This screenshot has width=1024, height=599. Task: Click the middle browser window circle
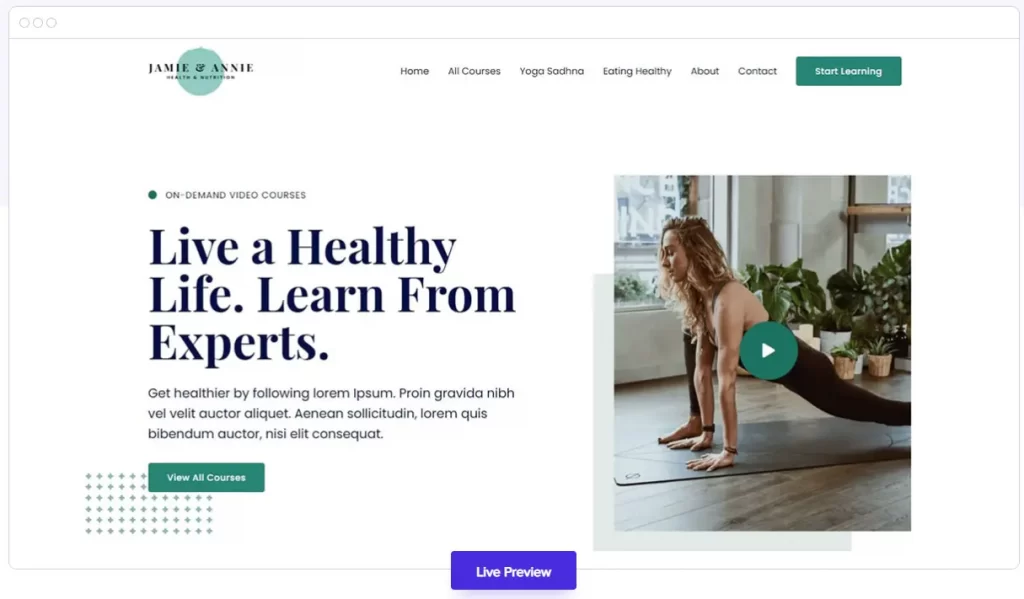pos(38,23)
